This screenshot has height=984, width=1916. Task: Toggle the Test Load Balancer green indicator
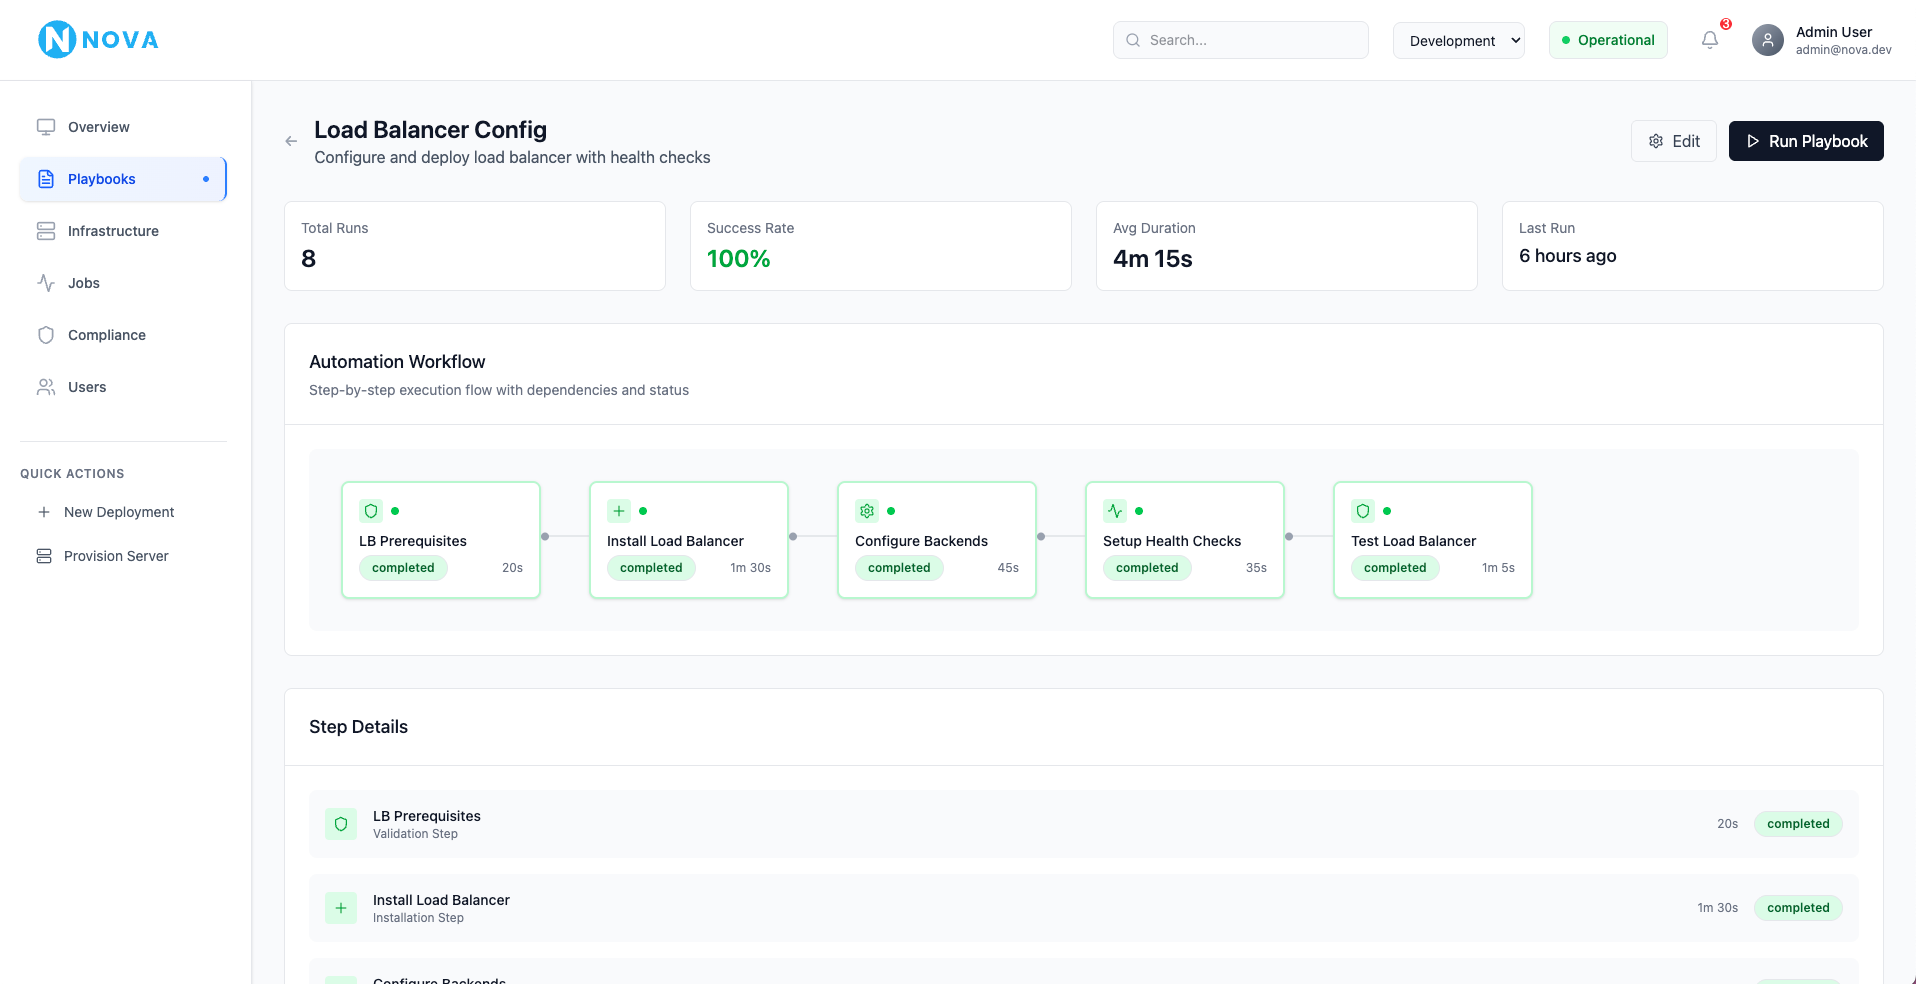[1385, 510]
